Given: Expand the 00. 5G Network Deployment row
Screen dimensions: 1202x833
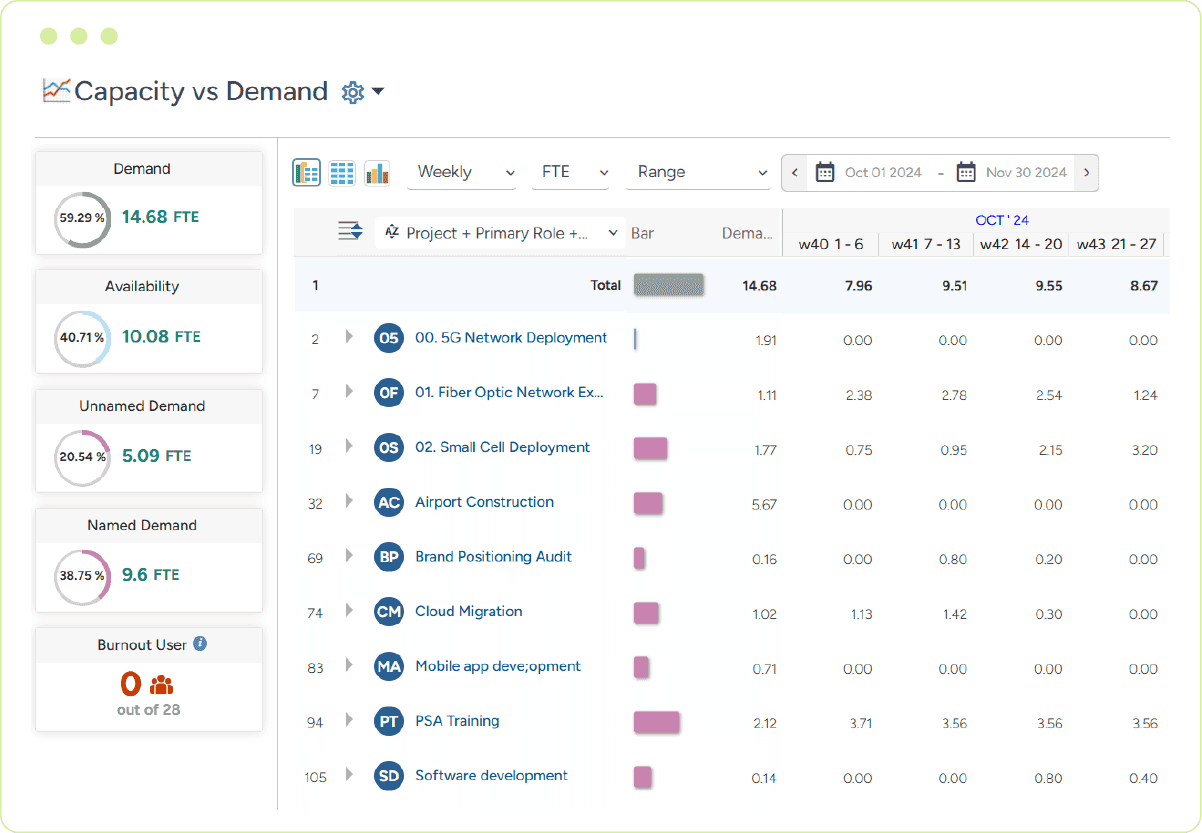Looking at the screenshot, I should [x=348, y=338].
